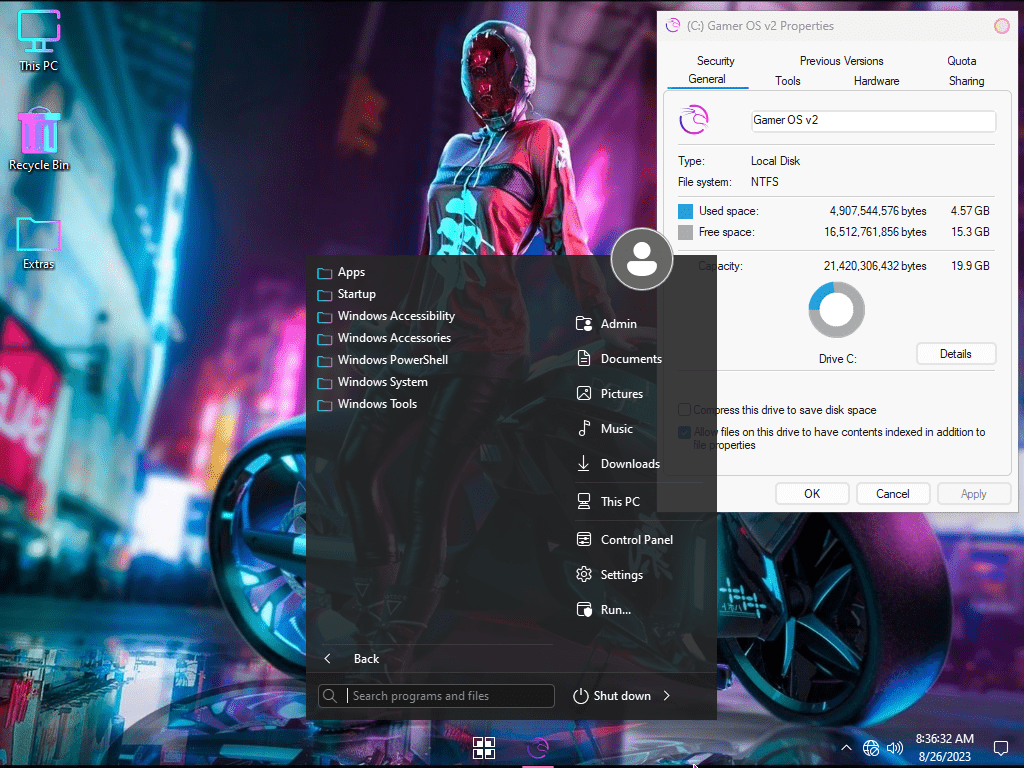Image resolution: width=1024 pixels, height=768 pixels.
Task: Switch to Sharing tab
Action: pos(967,81)
